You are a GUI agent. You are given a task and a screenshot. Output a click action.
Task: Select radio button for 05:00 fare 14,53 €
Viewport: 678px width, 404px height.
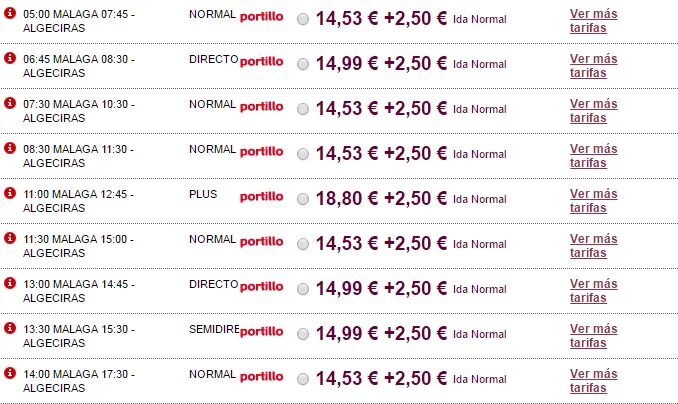tap(303, 19)
